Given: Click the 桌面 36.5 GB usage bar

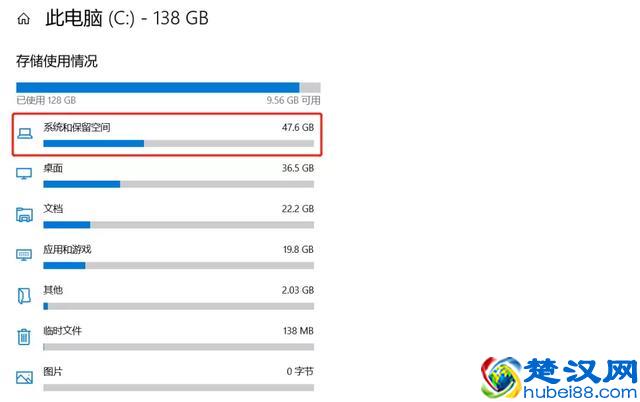Looking at the screenshot, I should coord(178,184).
